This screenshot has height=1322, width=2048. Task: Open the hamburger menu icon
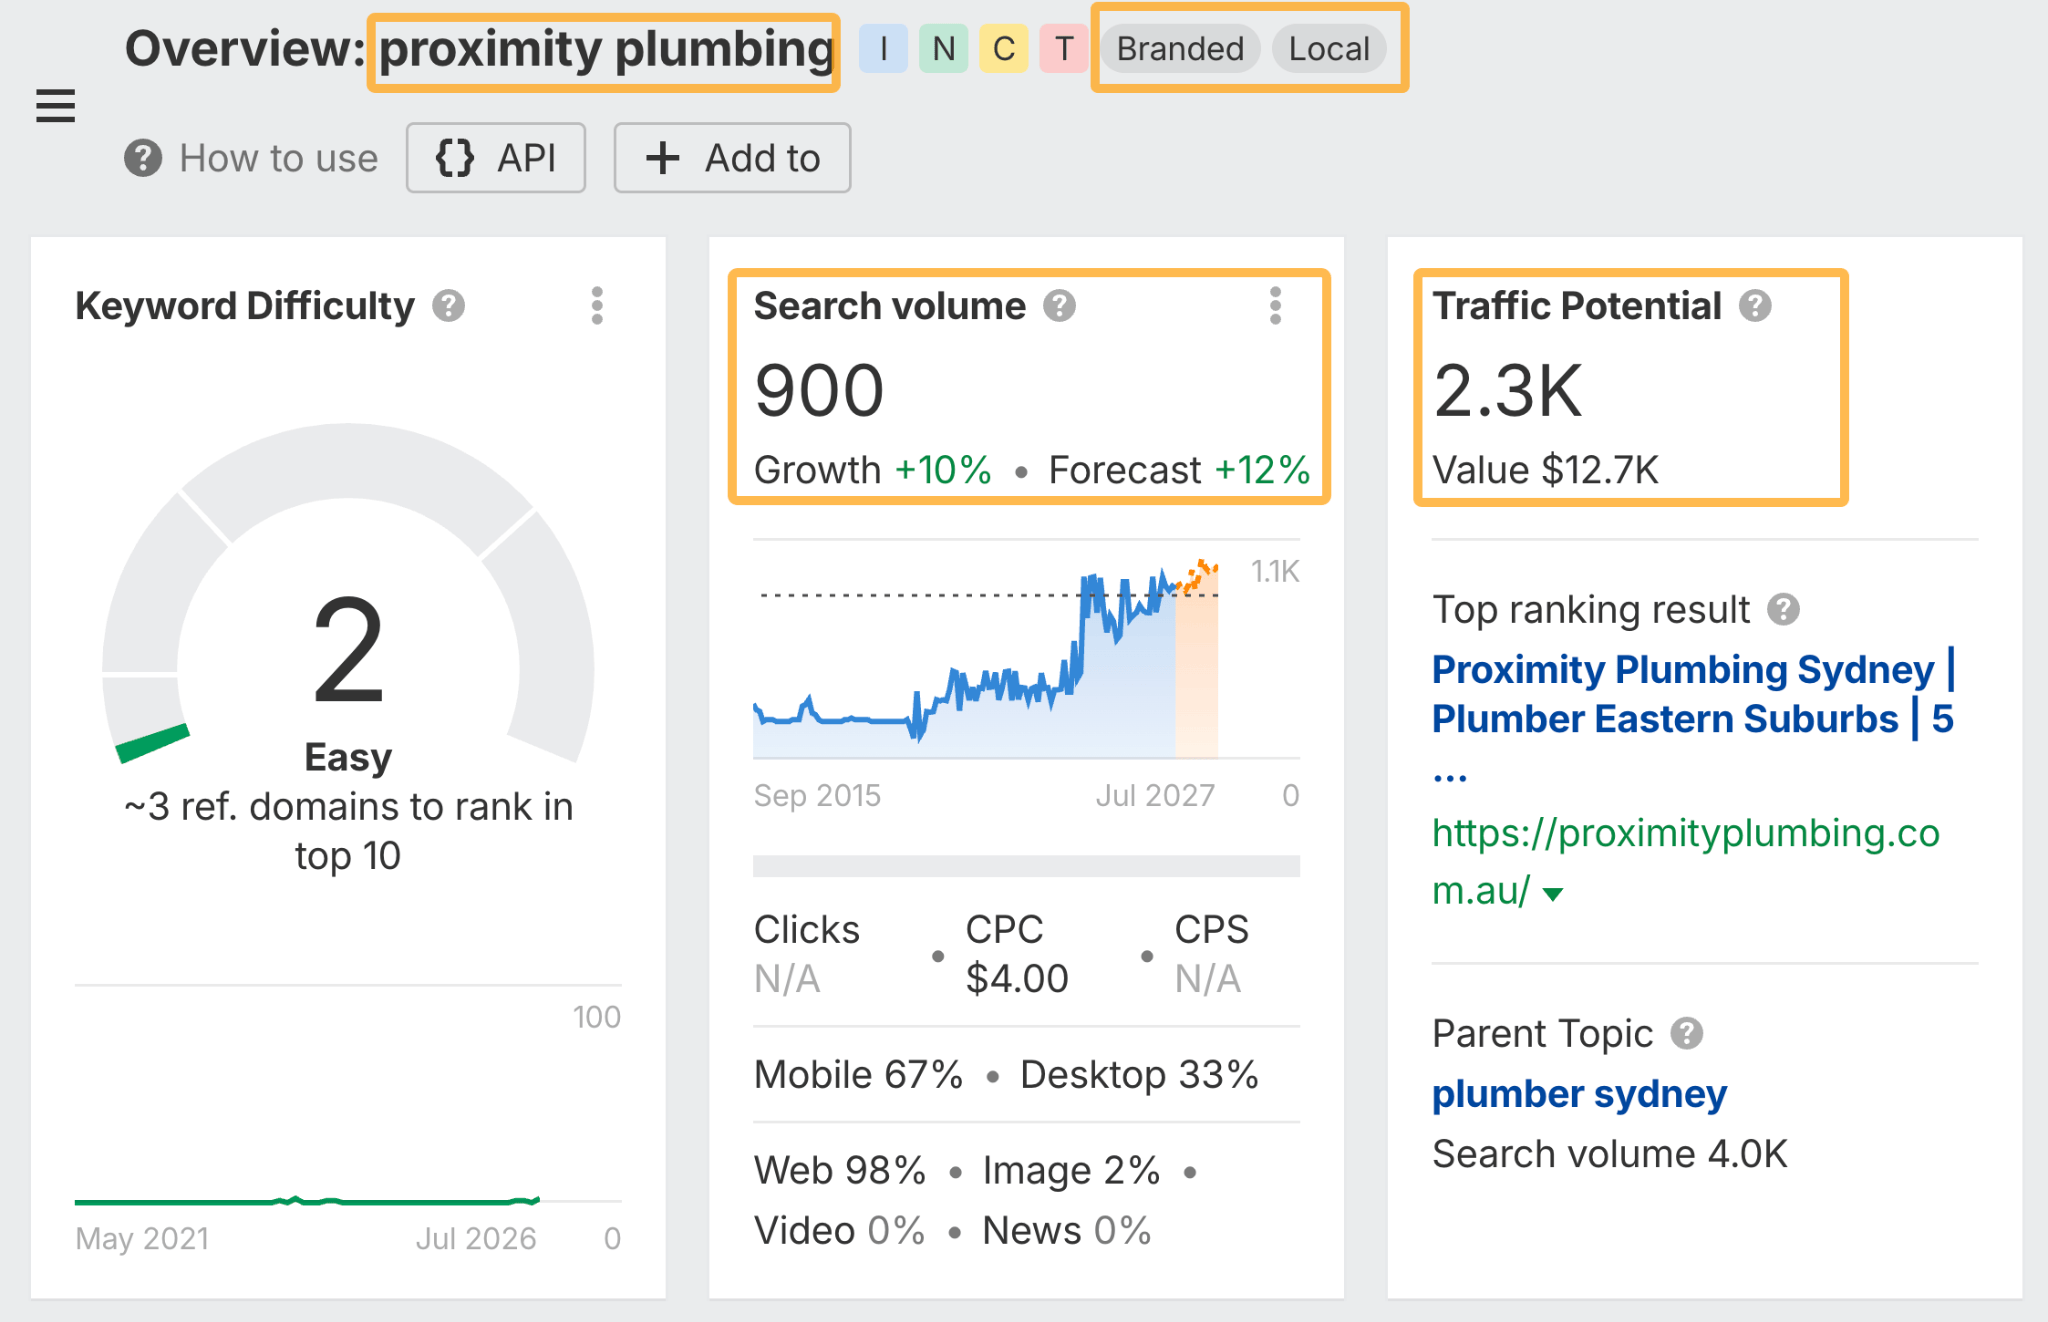click(55, 105)
